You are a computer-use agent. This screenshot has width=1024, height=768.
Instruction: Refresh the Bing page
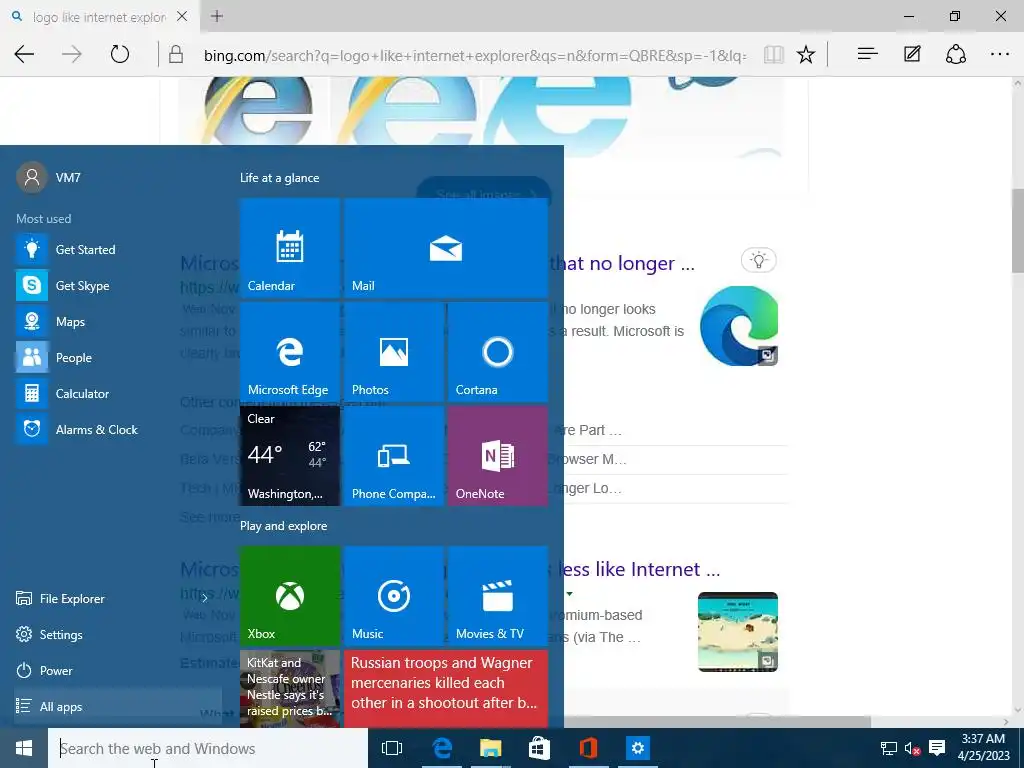click(x=120, y=54)
